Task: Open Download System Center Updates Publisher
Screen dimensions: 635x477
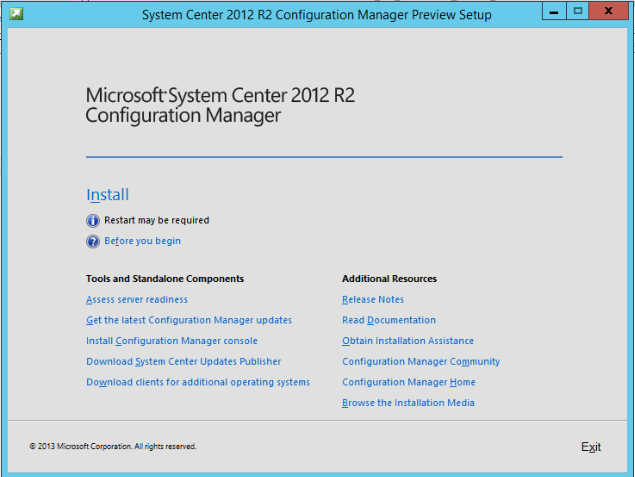Action: [183, 362]
